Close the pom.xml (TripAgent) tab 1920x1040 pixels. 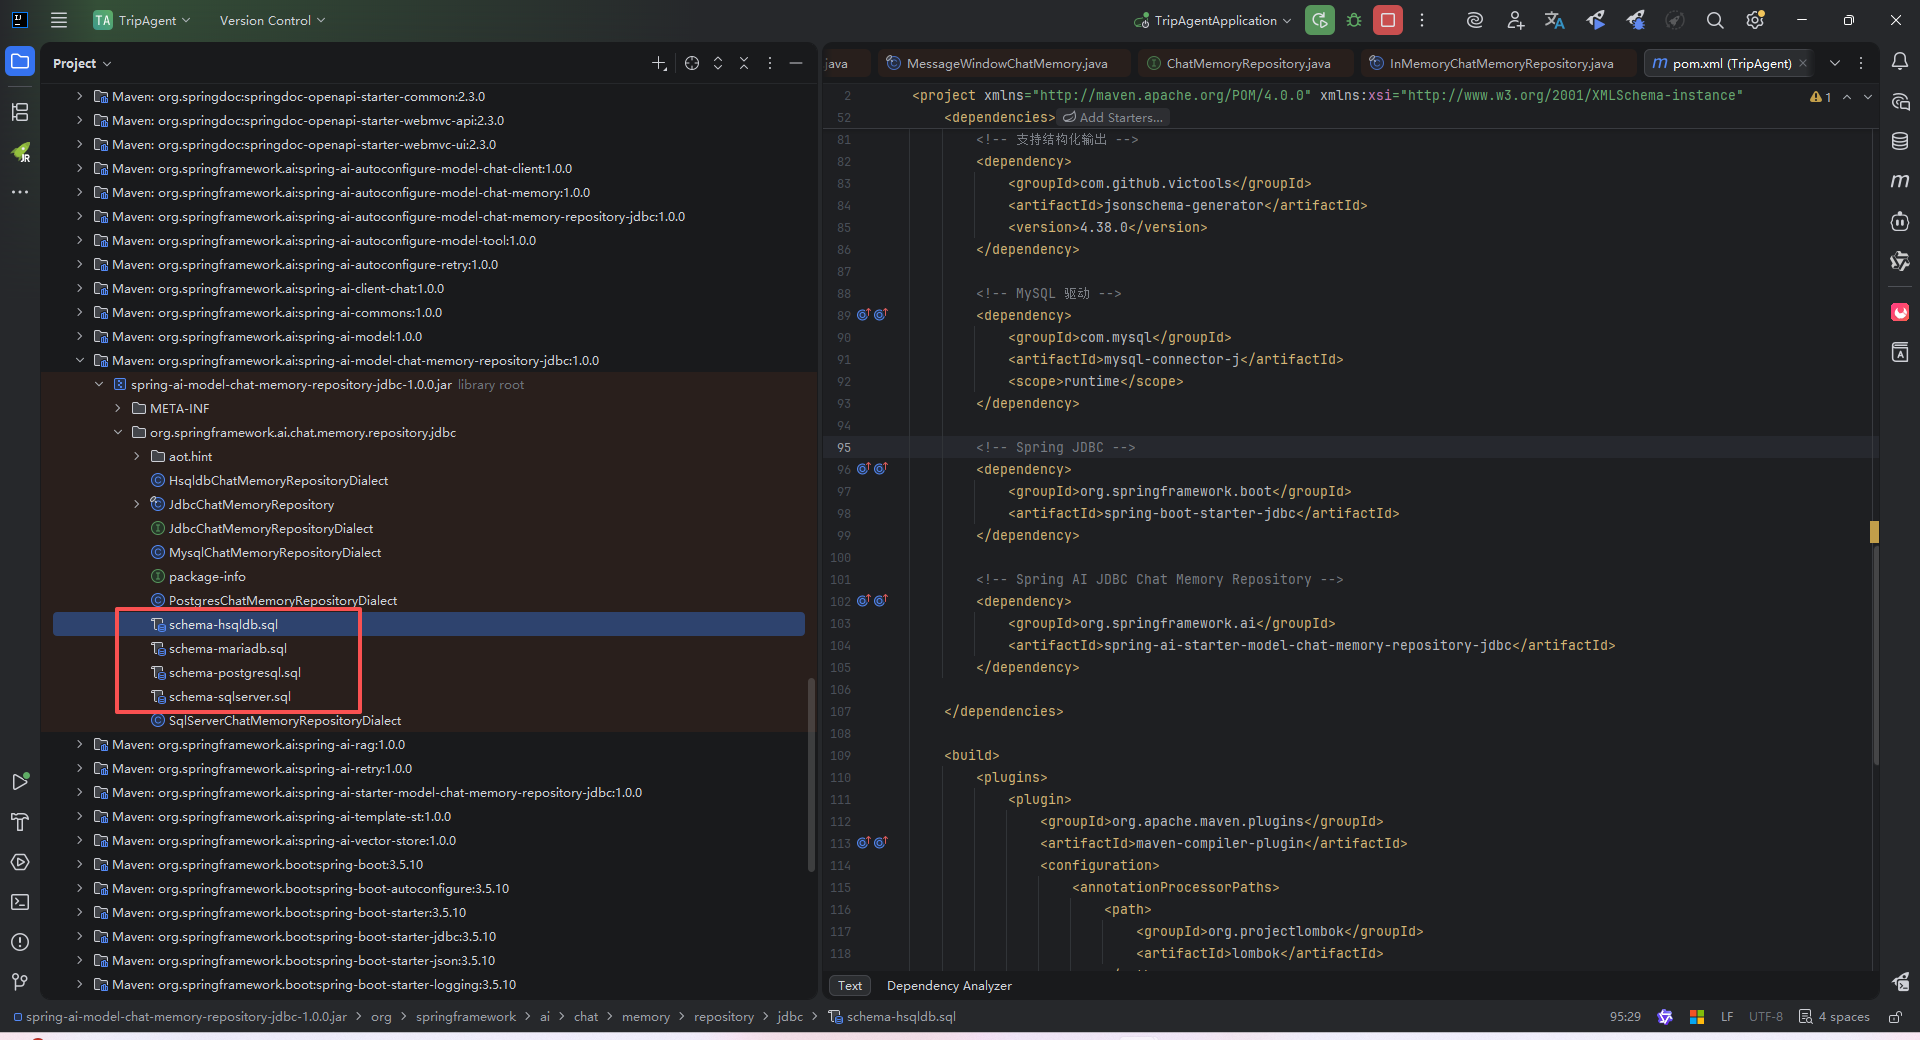coord(1803,63)
